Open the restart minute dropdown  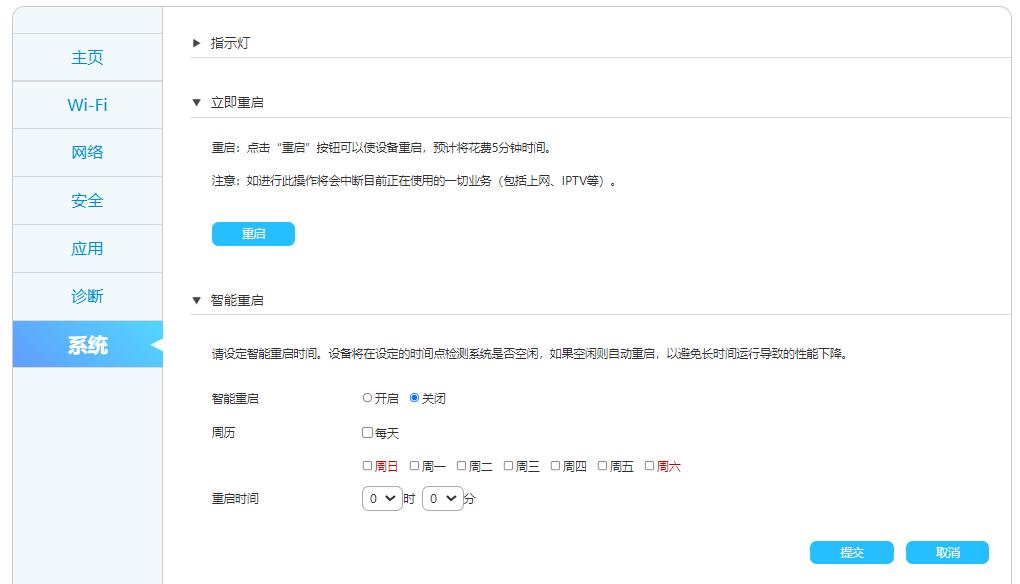442,497
